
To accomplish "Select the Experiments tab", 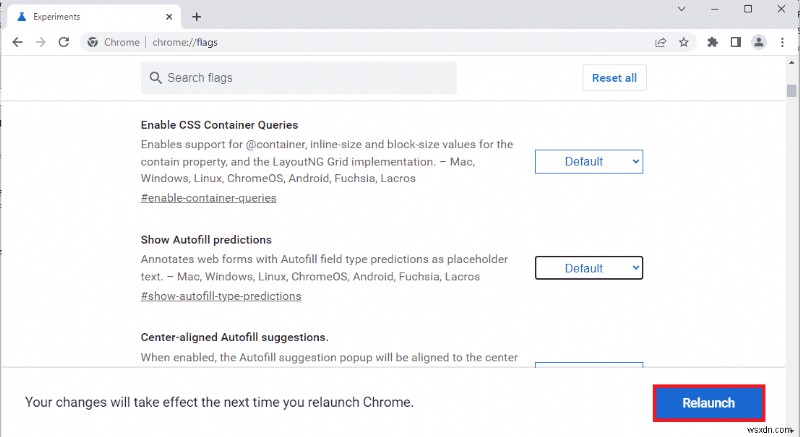I will pyautogui.click(x=90, y=17).
